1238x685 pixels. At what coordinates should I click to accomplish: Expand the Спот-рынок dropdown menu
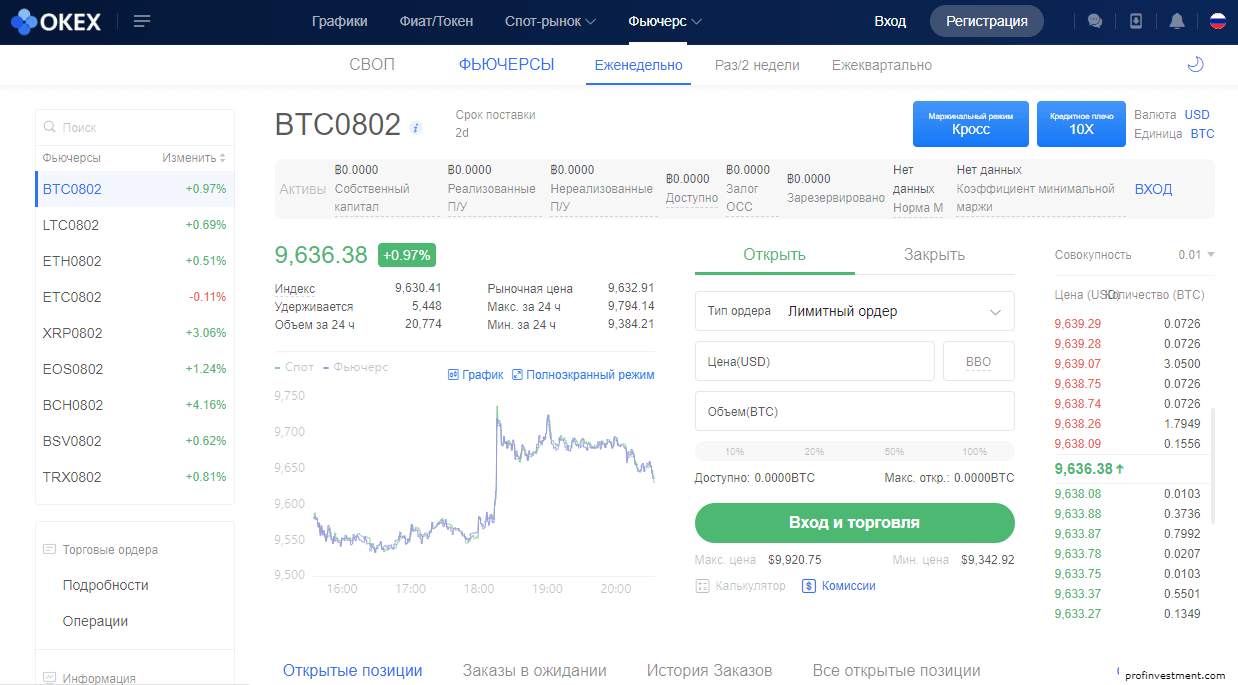point(551,21)
